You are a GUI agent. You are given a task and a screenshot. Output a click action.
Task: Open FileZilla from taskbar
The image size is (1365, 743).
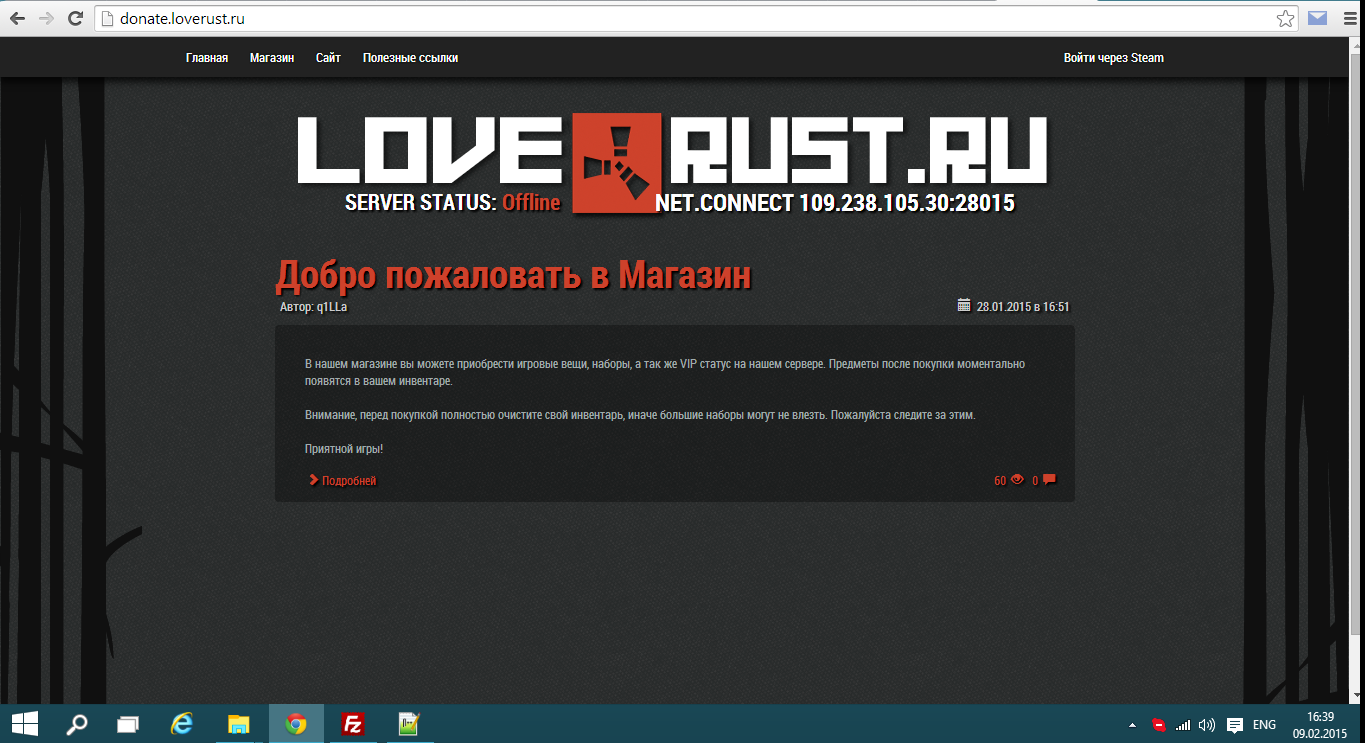352,723
